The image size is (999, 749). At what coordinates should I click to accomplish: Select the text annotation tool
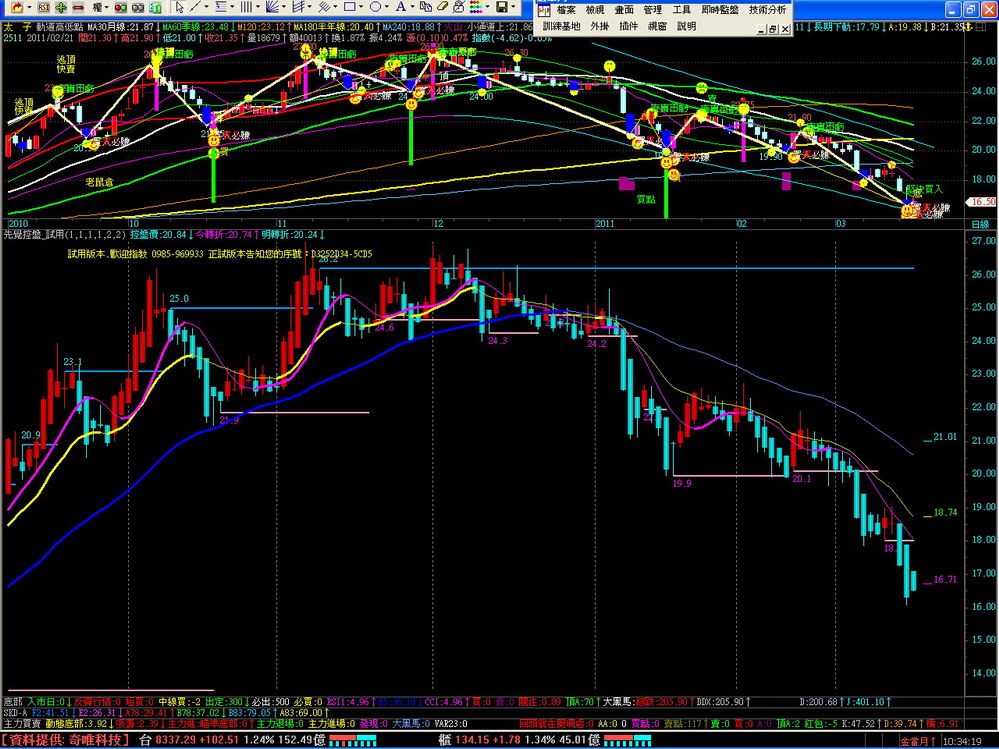coord(400,7)
